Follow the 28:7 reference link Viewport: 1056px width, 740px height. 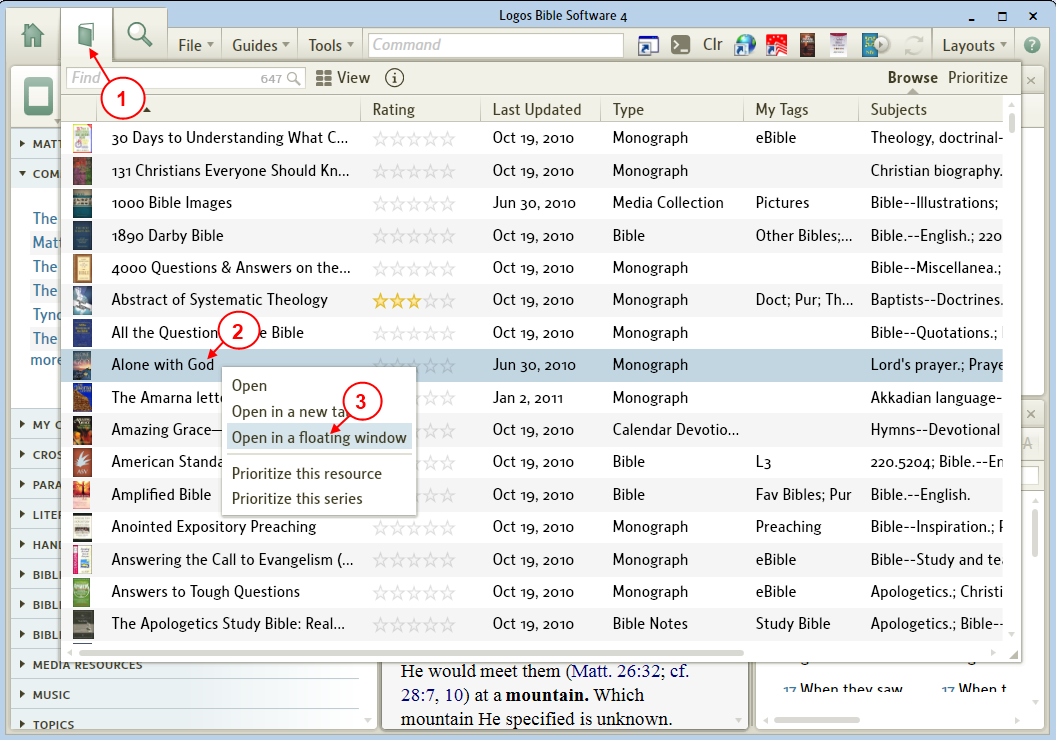tap(420, 695)
